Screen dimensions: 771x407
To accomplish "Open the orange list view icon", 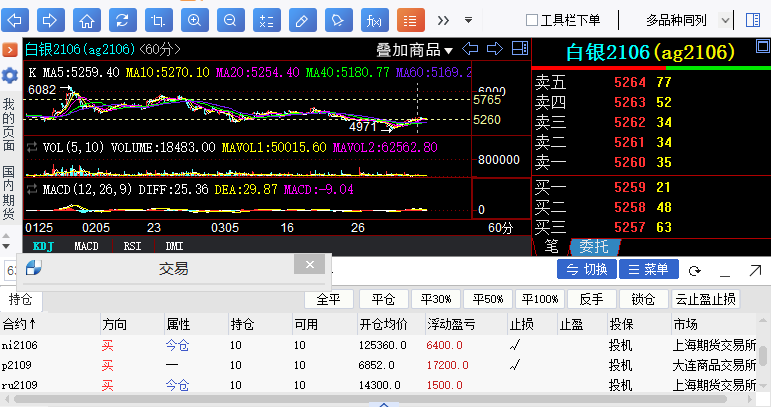I will pos(410,20).
